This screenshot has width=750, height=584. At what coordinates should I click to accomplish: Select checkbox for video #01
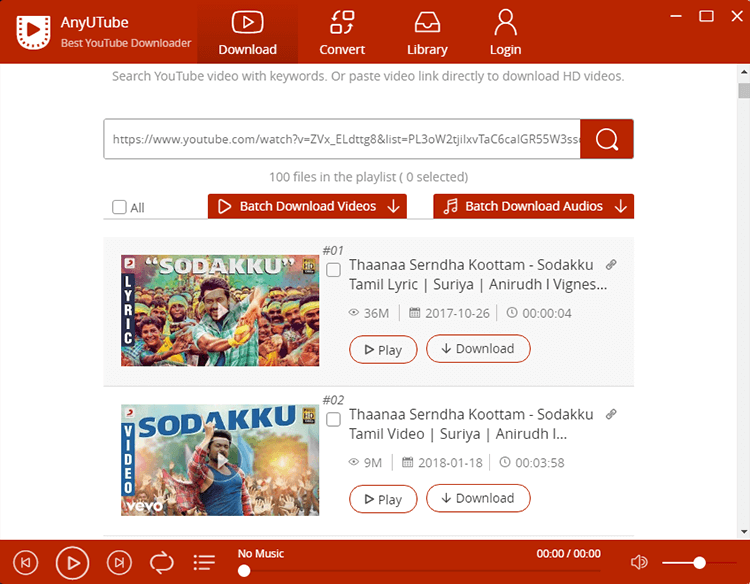[333, 270]
